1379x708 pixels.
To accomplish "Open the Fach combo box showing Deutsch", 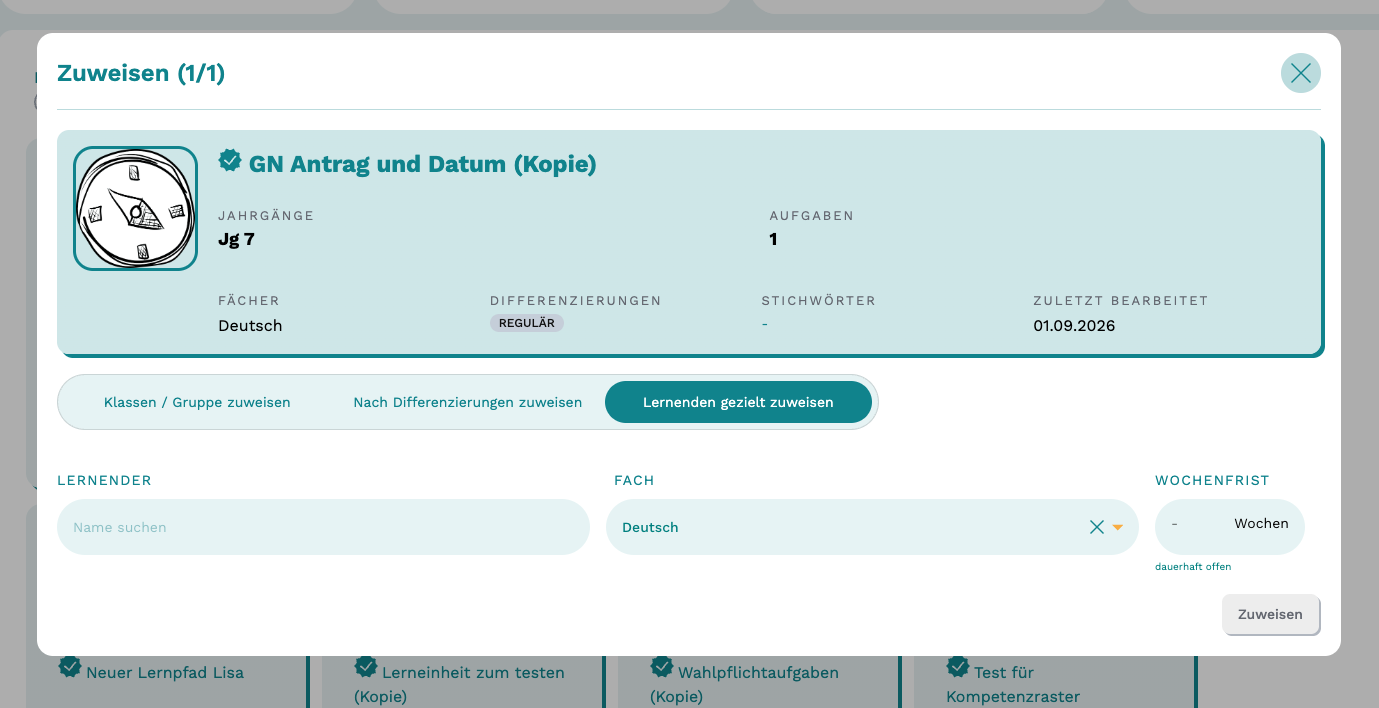I will point(872,527).
